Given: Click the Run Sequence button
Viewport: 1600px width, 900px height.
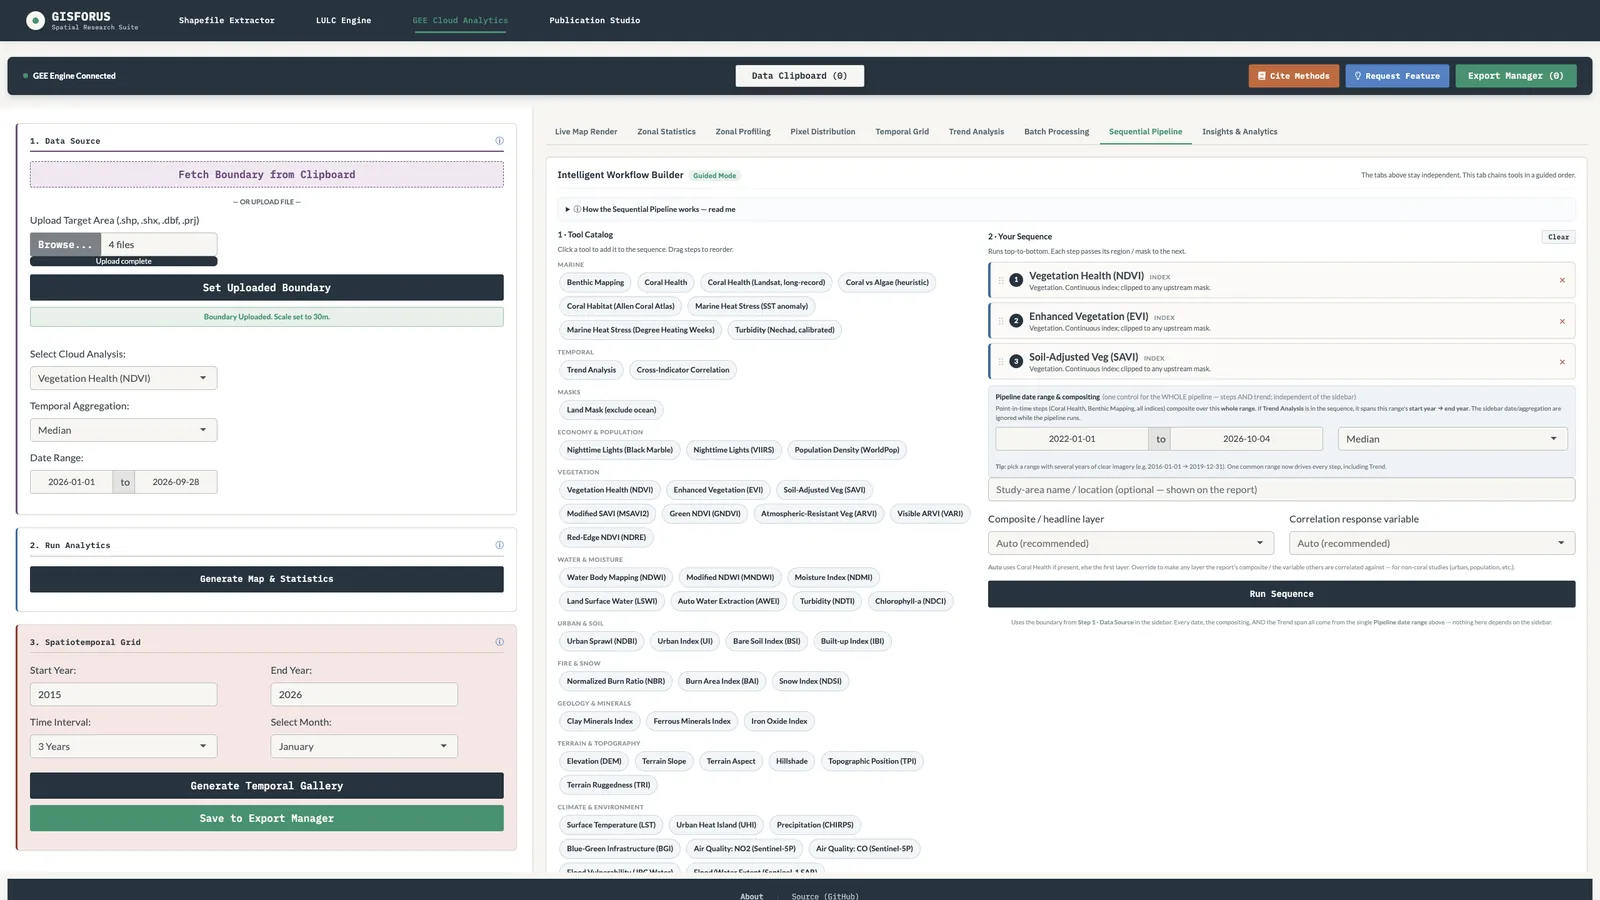Looking at the screenshot, I should pos(1281,594).
